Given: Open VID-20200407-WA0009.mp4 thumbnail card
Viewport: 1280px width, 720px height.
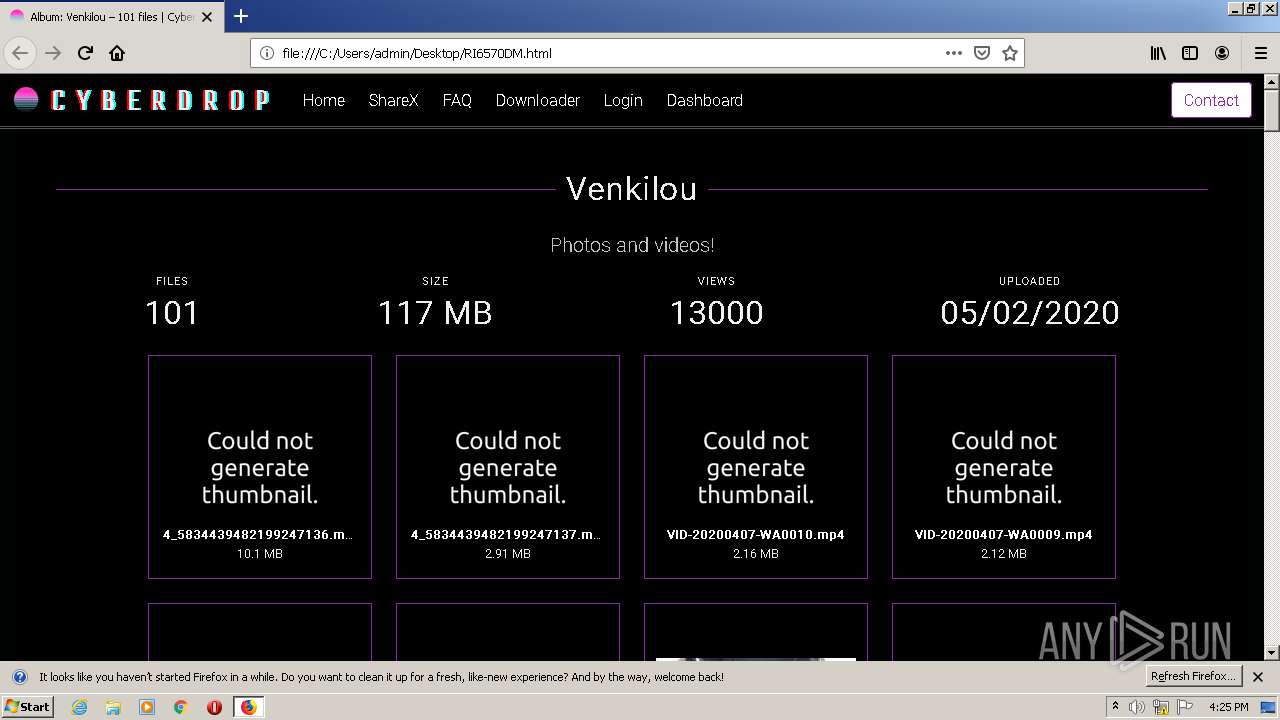Looking at the screenshot, I should pyautogui.click(x=1004, y=467).
